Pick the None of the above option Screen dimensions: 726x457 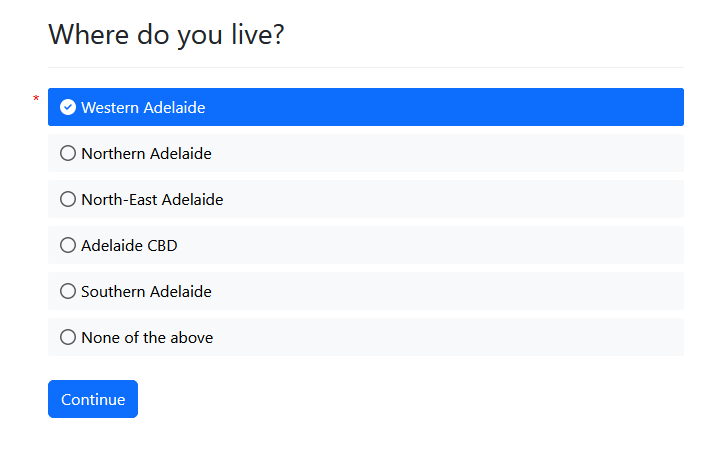tap(365, 338)
